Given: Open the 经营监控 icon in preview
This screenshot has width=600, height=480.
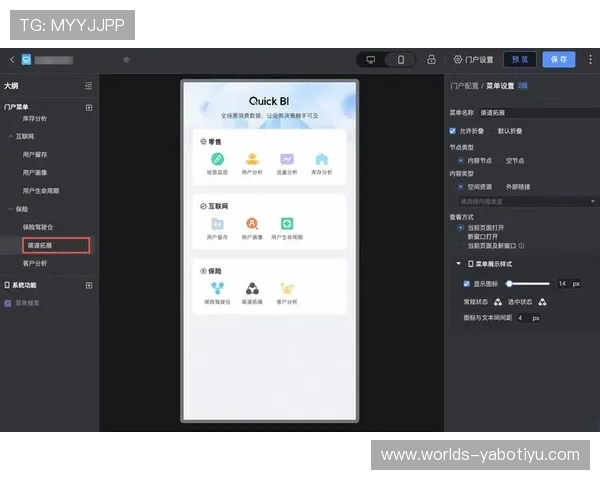Looking at the screenshot, I should 217,159.
